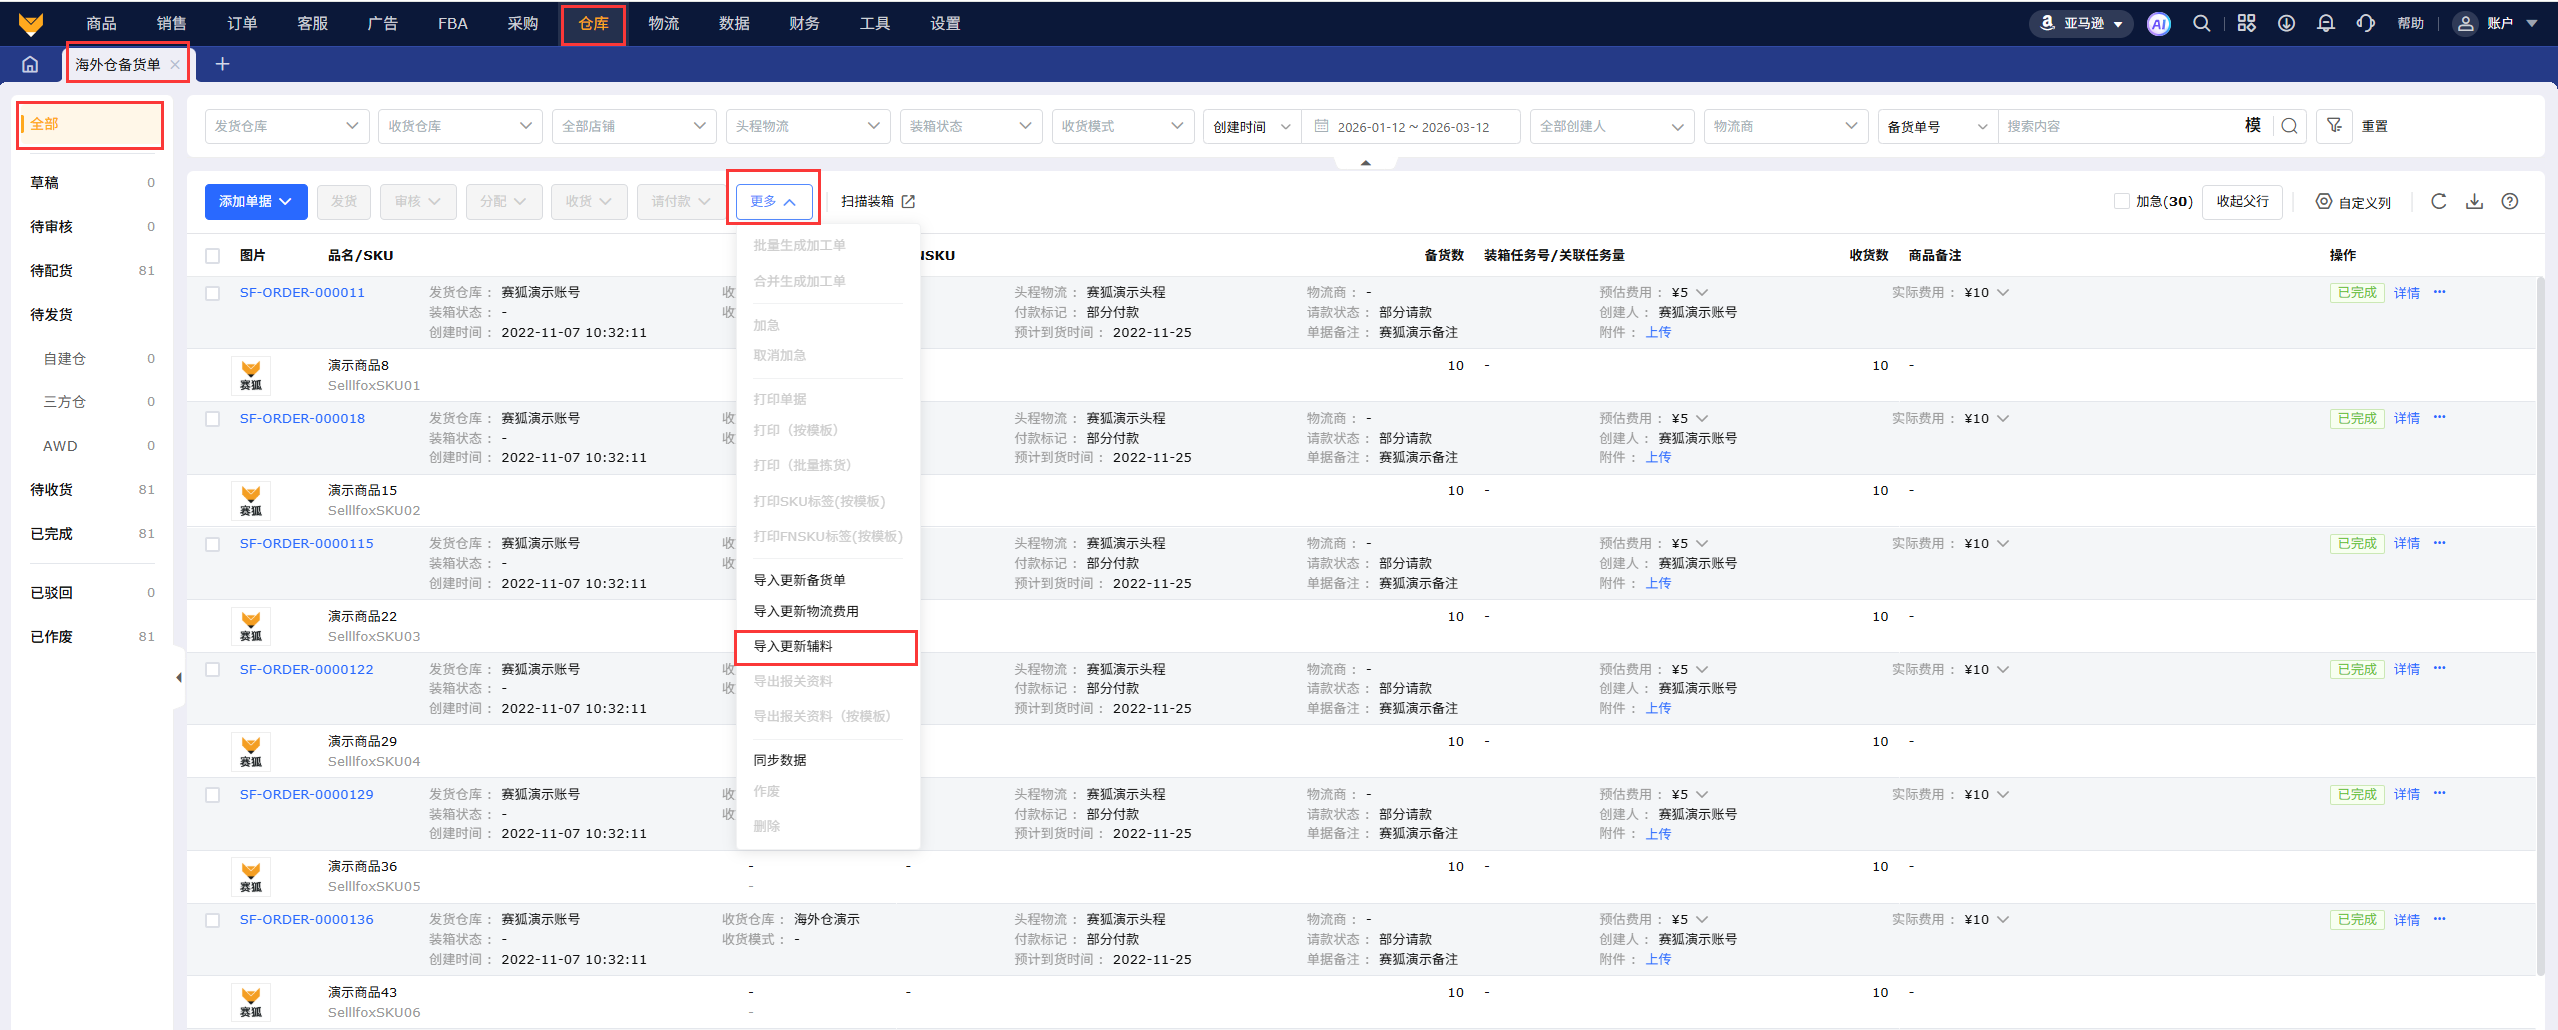Open the 物流商 filter dropdown

coord(1785,126)
